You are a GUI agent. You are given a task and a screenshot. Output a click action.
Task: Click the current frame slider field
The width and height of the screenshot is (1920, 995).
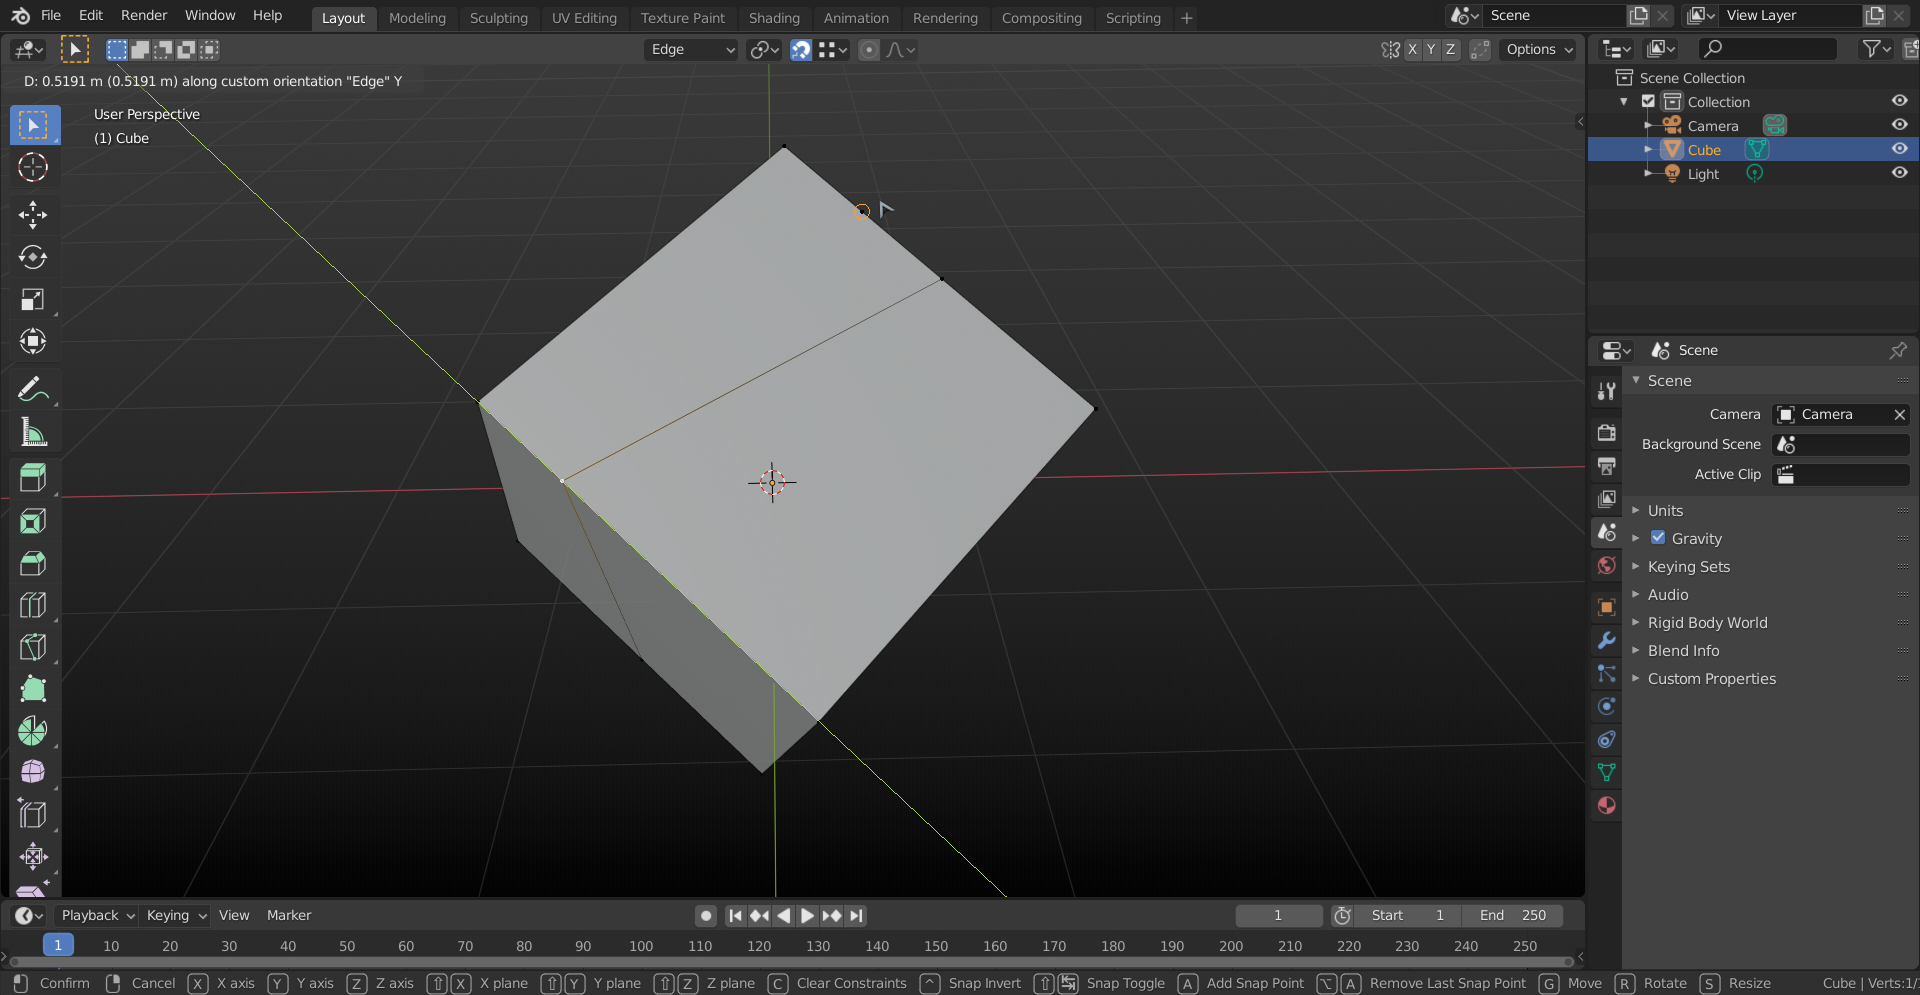(x=1278, y=915)
